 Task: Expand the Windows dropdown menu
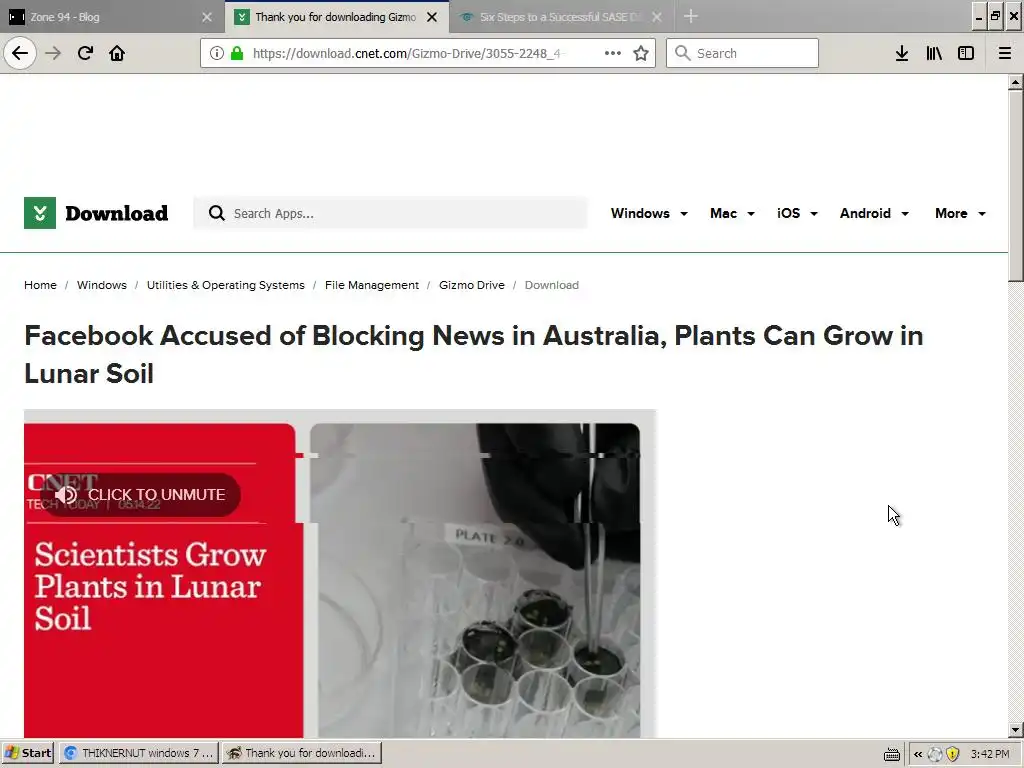(x=649, y=214)
